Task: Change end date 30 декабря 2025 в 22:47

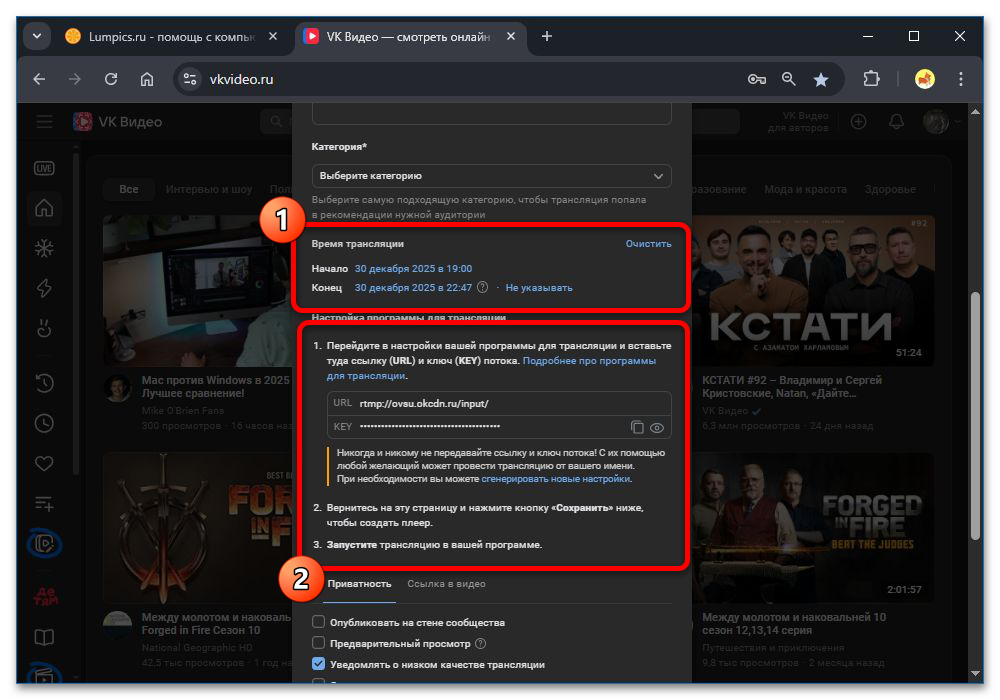Action: [x=413, y=288]
